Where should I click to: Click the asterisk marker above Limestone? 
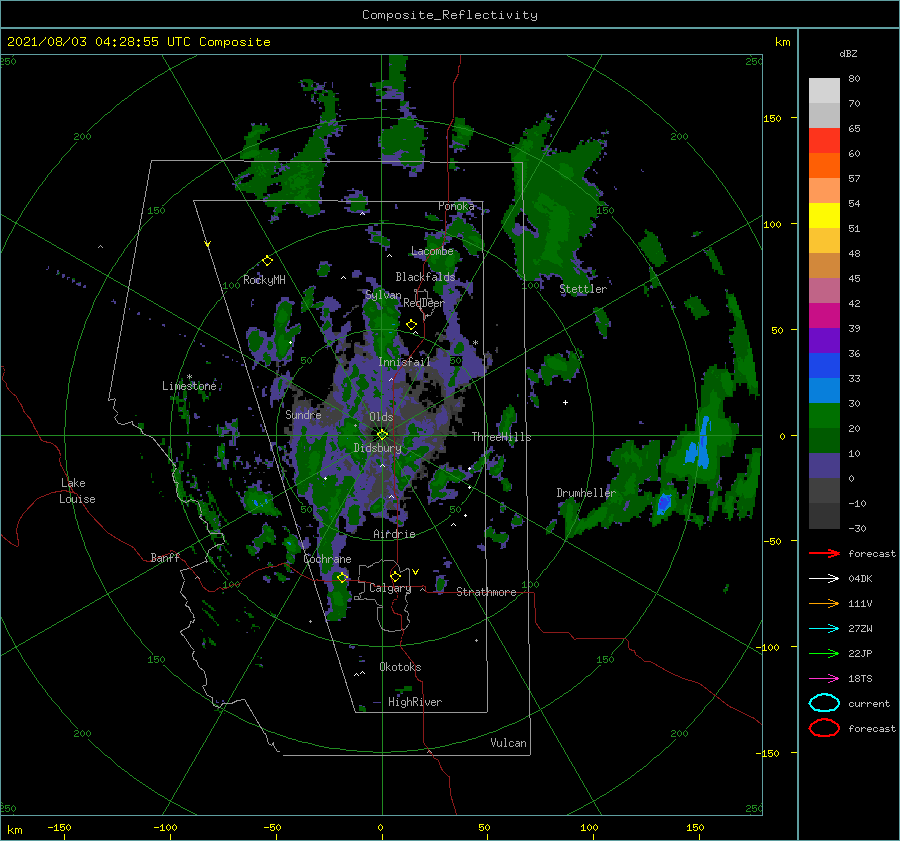[x=189, y=377]
